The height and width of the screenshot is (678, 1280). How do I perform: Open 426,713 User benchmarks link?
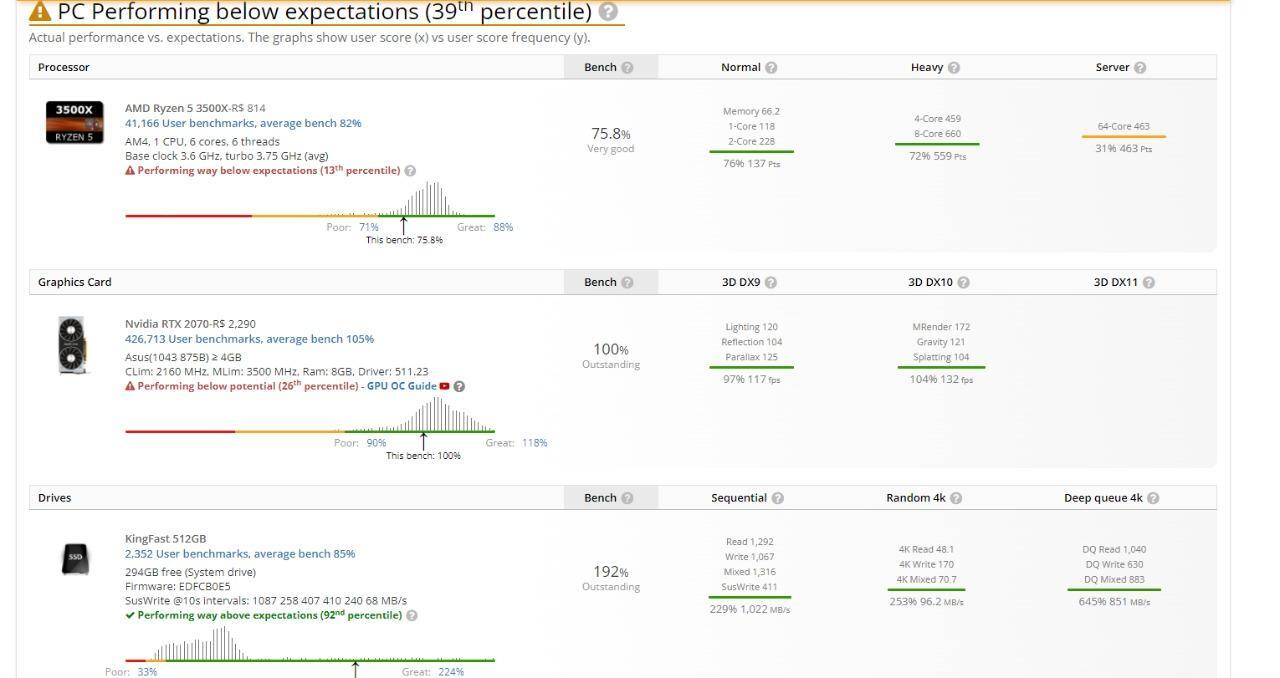pyautogui.click(x=249, y=339)
